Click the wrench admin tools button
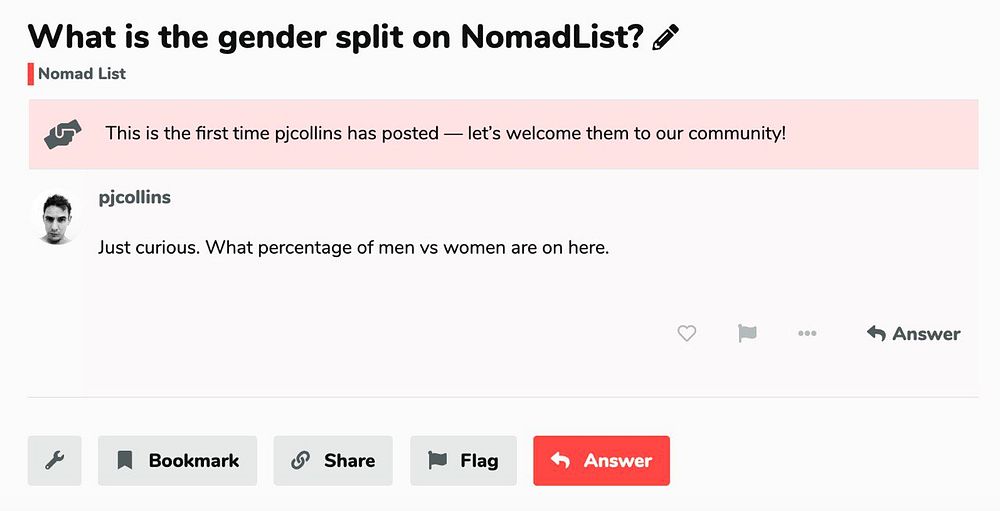The image size is (1000, 511). [55, 461]
